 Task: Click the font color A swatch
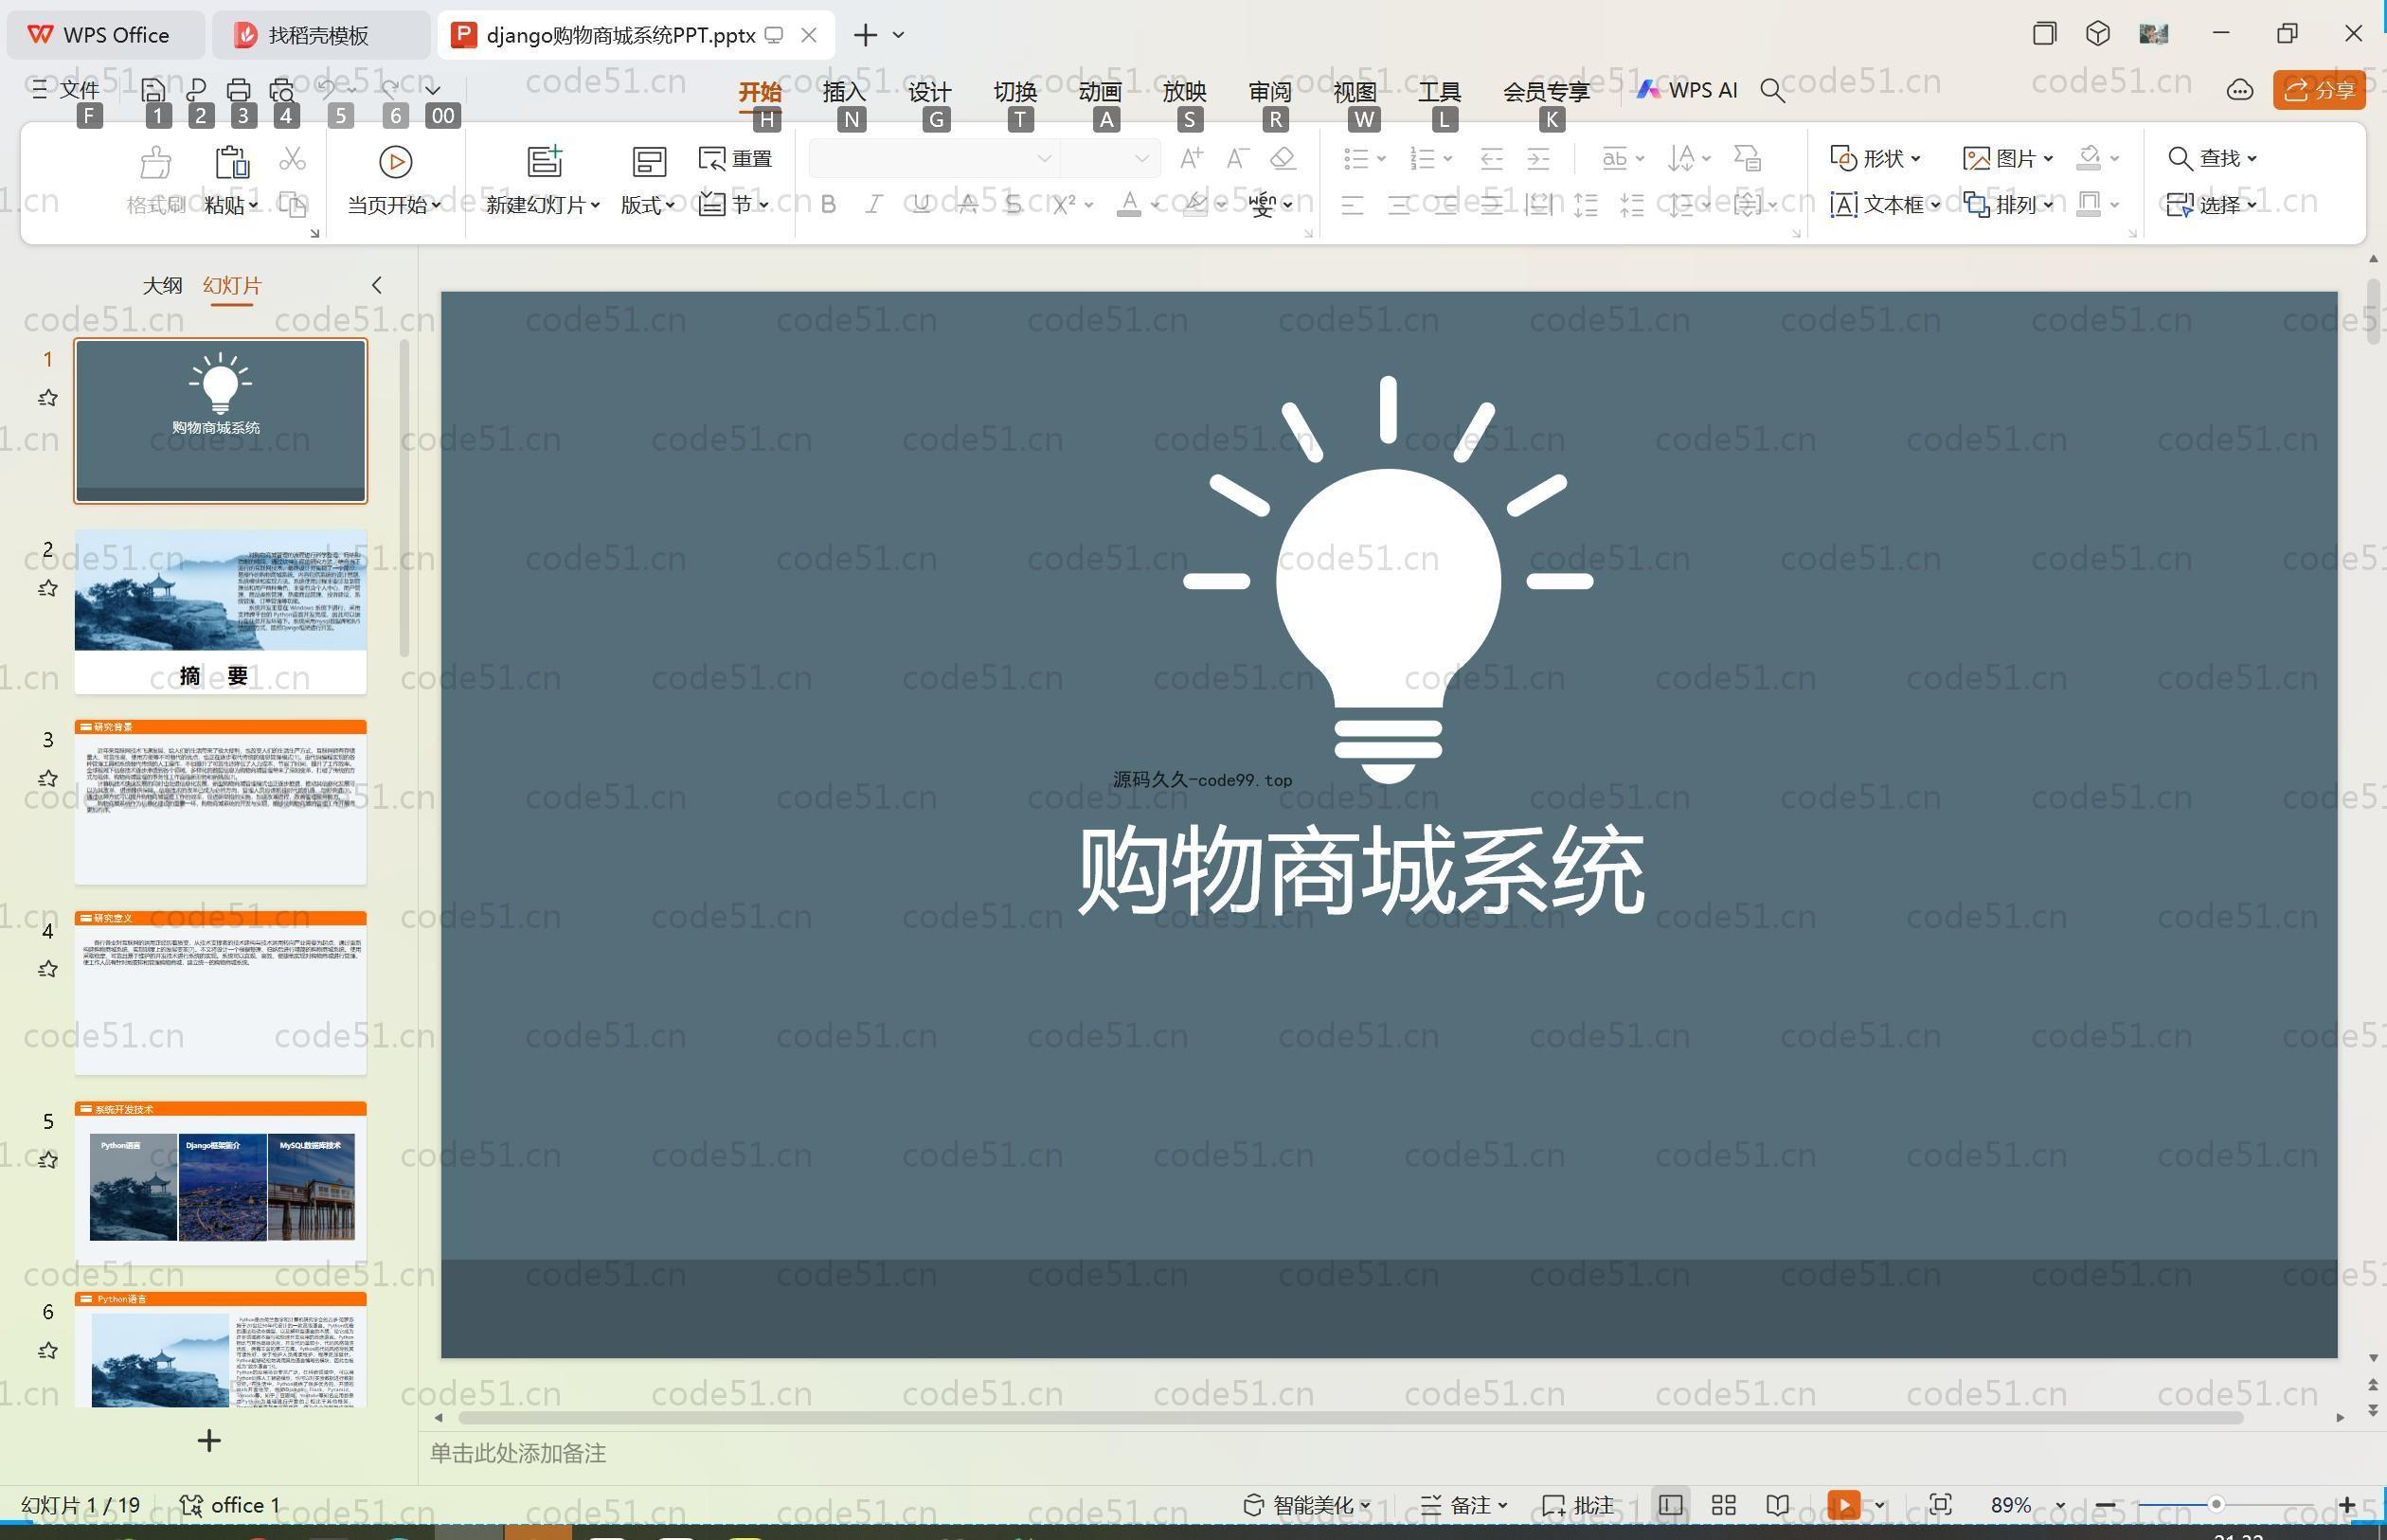coord(1129,205)
